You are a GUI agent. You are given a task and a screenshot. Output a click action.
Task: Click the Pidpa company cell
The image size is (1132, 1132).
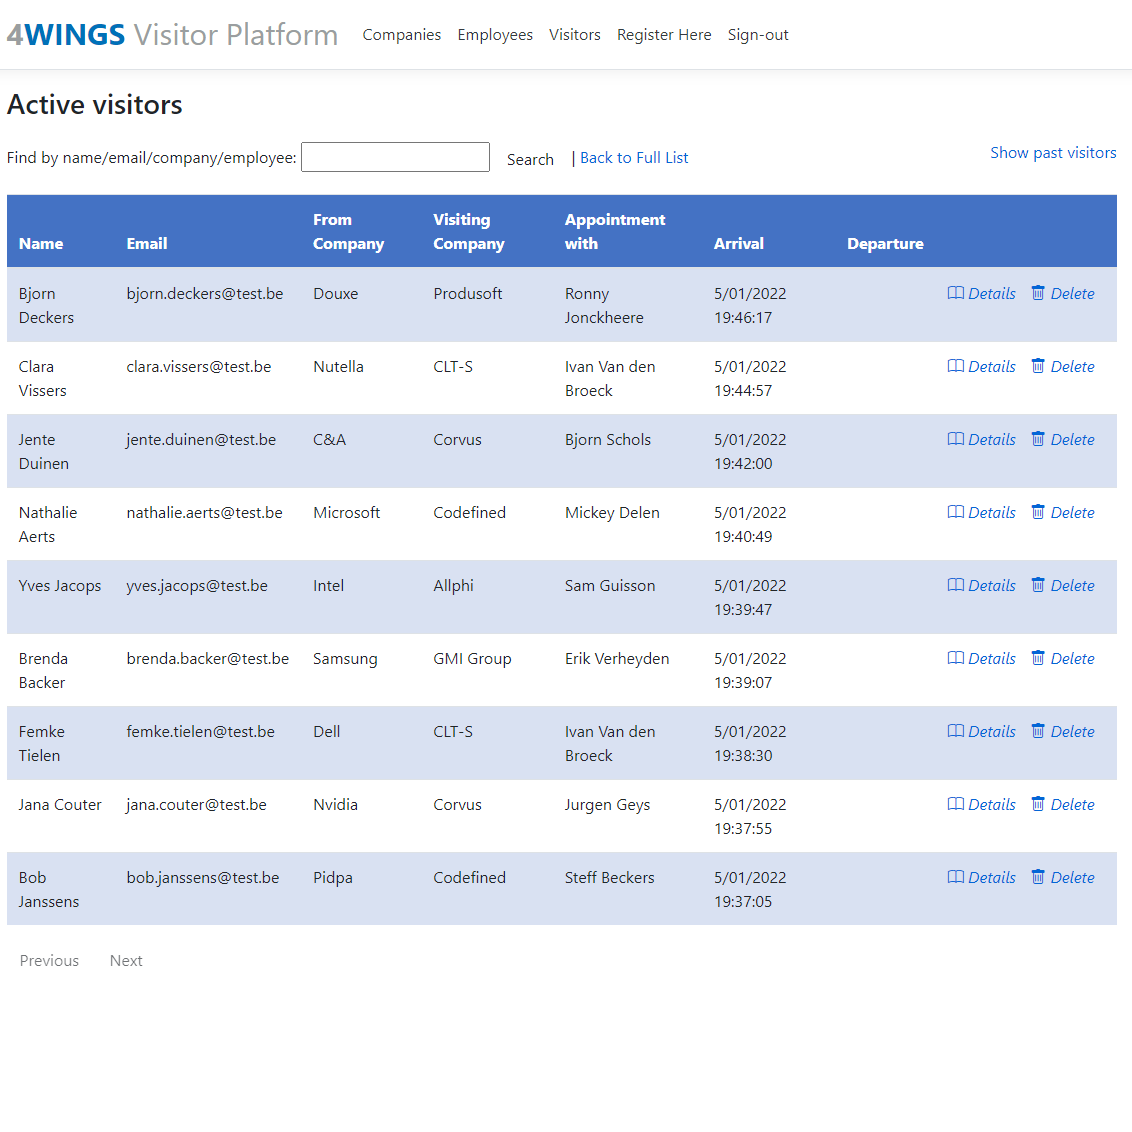332,876
